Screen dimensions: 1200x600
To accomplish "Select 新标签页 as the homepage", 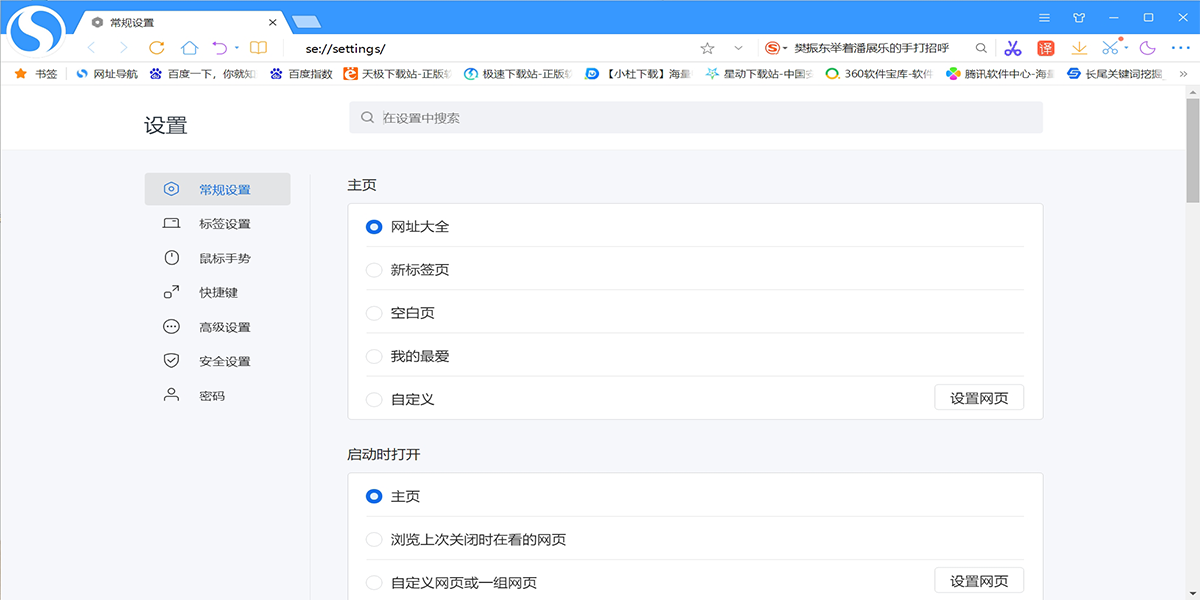I will point(374,270).
